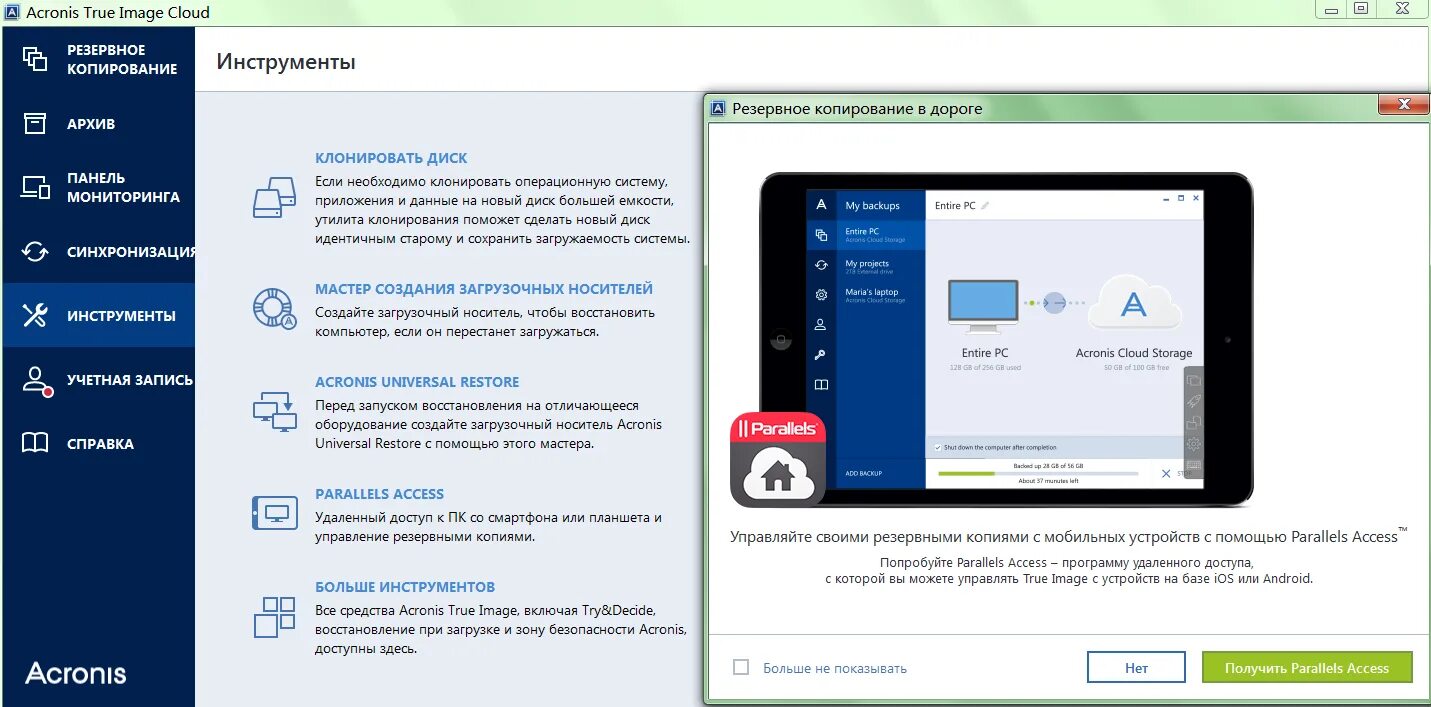Click the dialog title bar Acronis icon

pos(717,108)
